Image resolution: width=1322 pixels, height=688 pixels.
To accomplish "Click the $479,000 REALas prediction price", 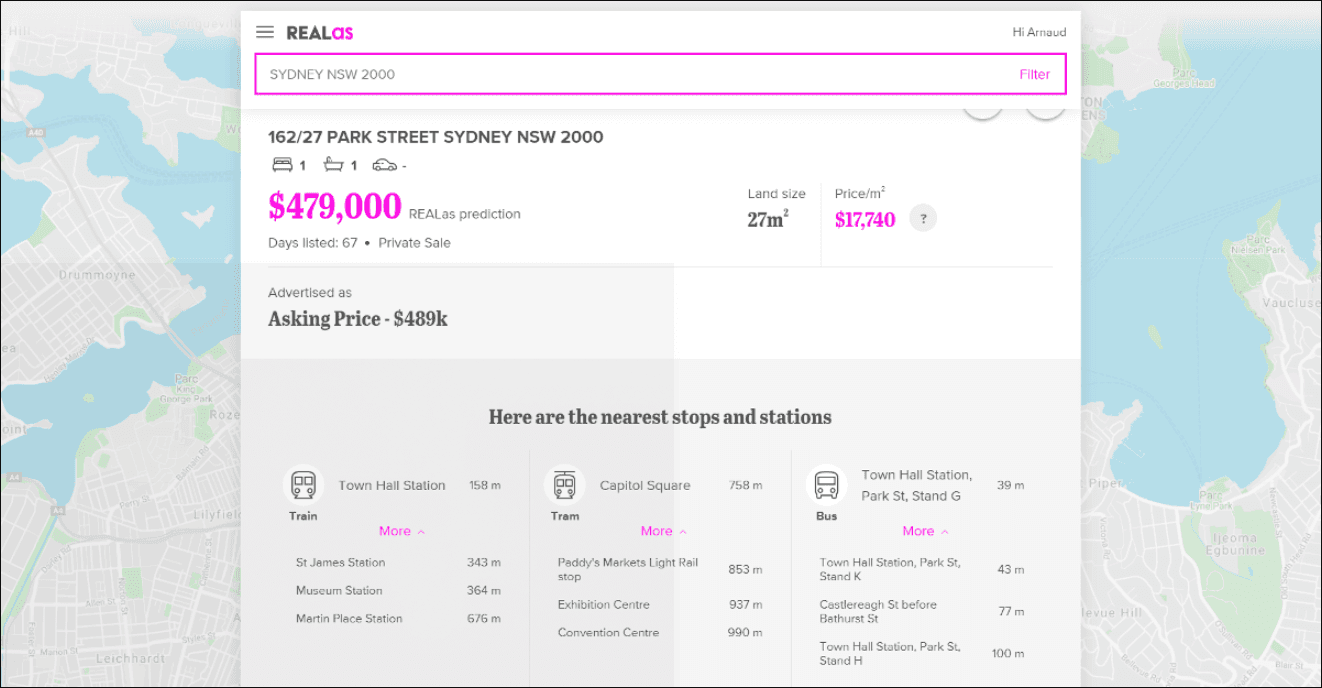I will [335, 207].
